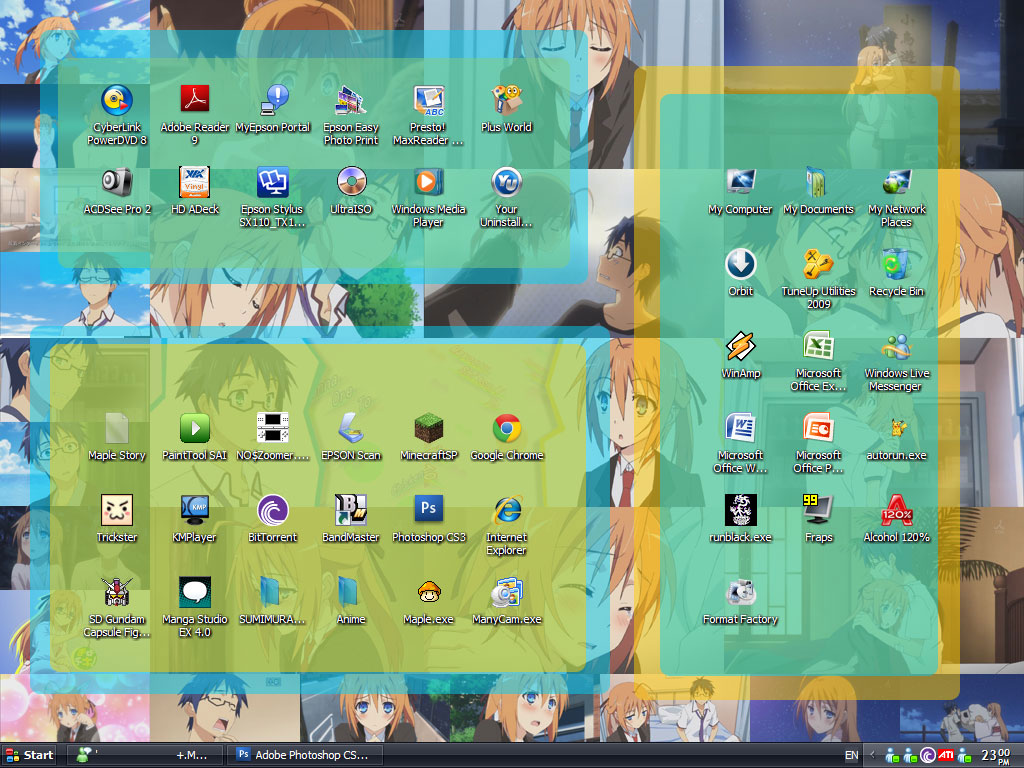Image resolution: width=1024 pixels, height=768 pixels.
Task: Select the Orbit downloader icon
Action: 741,264
